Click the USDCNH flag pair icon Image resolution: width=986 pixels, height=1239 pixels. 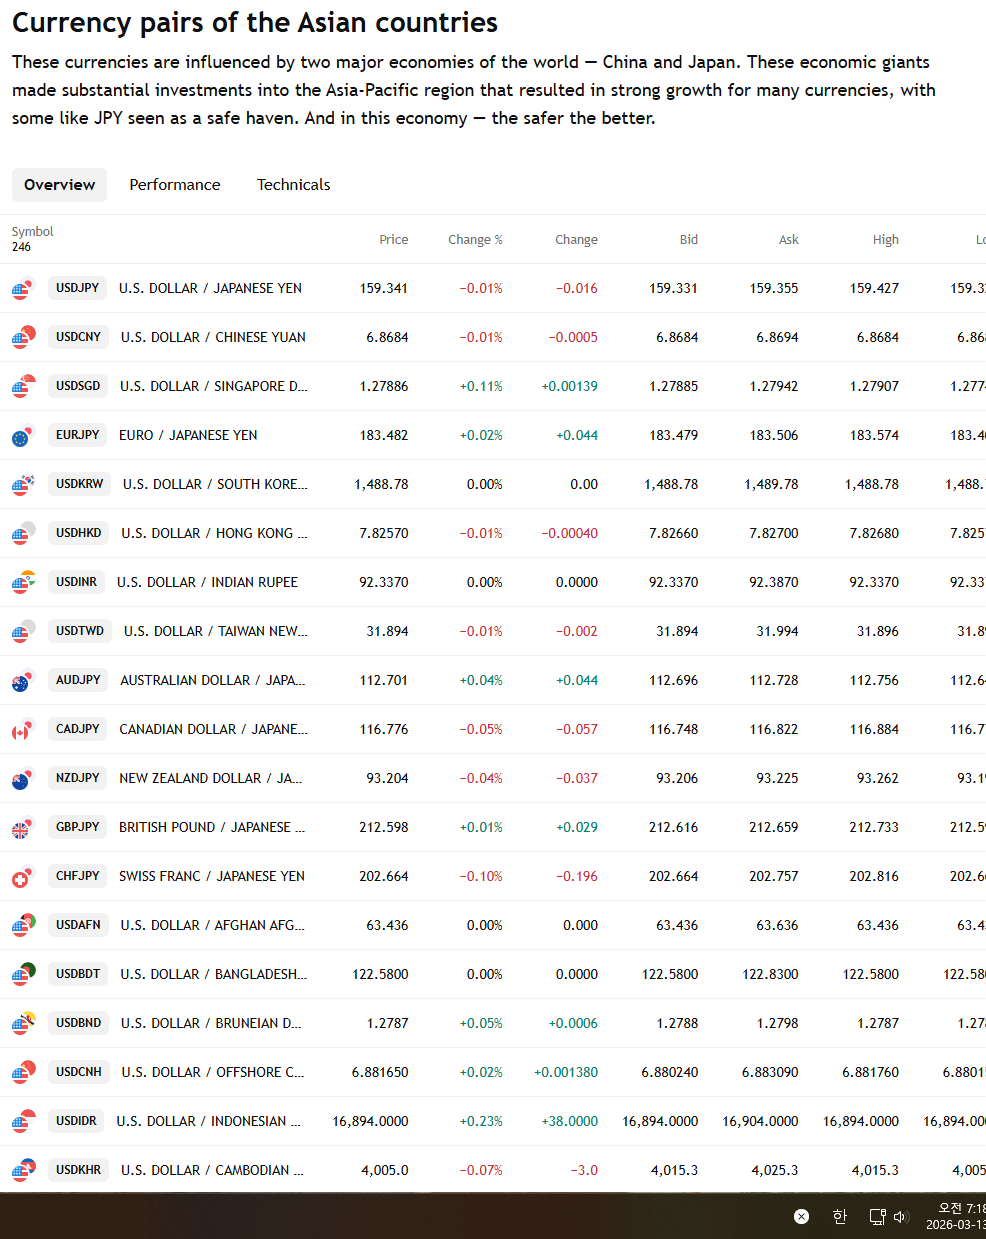tap(23, 1072)
